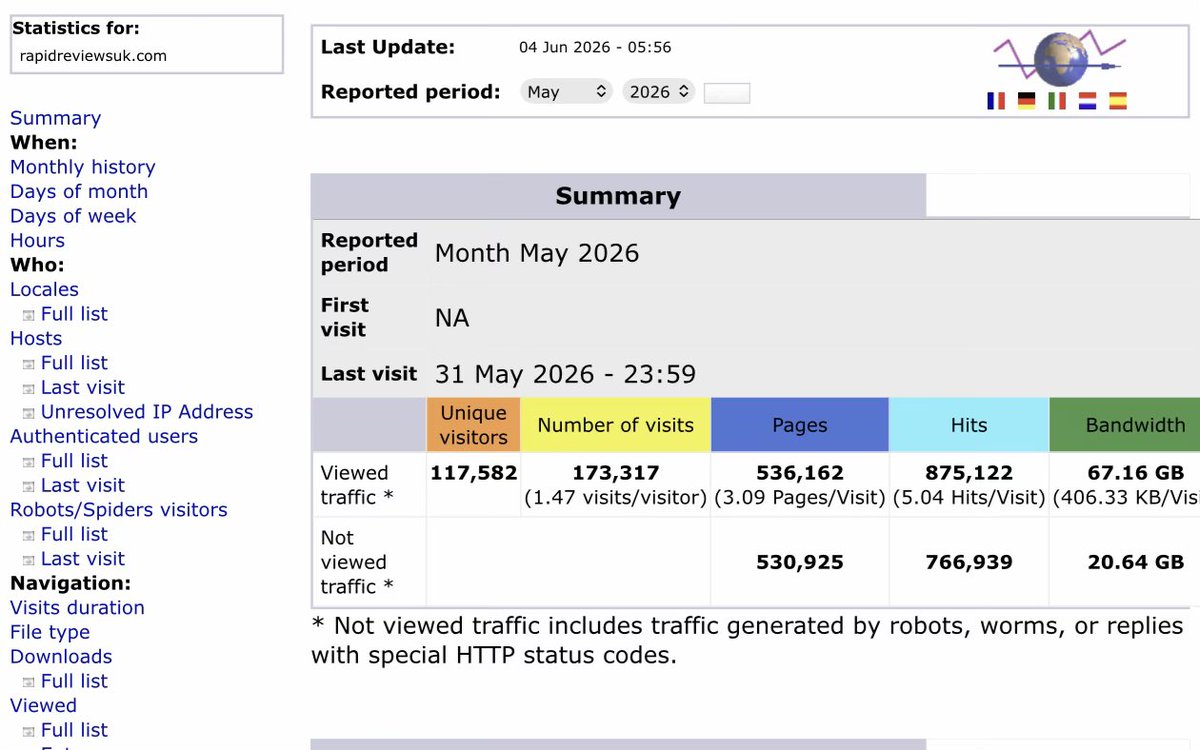1200x750 pixels.
Task: Go to Monthly history
Action: tap(83, 167)
